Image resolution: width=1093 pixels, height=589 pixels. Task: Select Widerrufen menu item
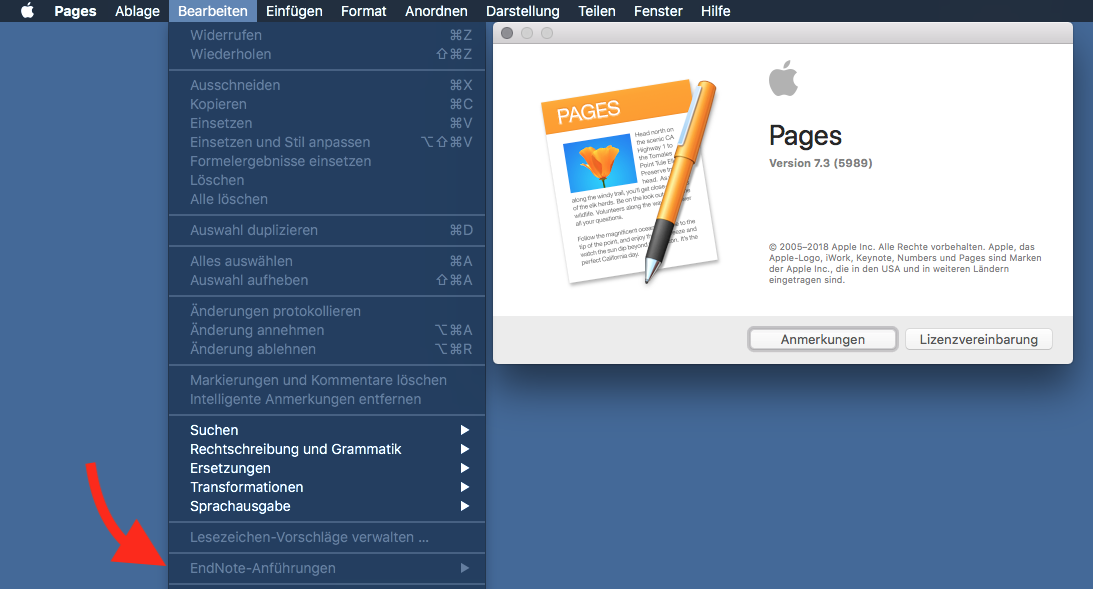pos(327,35)
